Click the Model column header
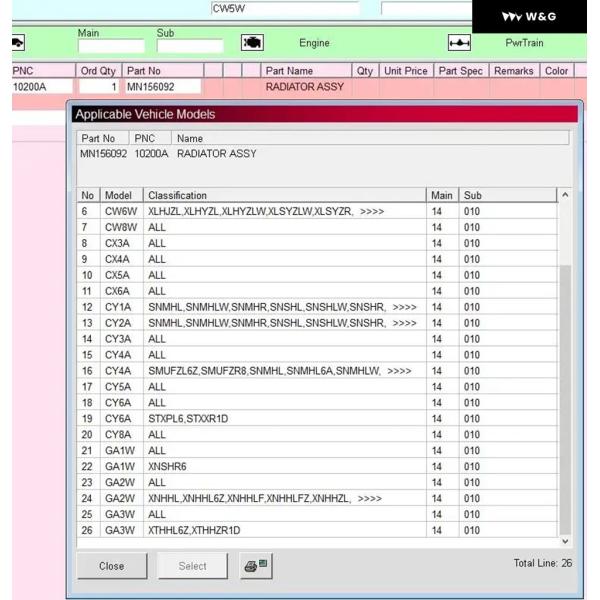600x600 pixels. pyautogui.click(x=122, y=195)
